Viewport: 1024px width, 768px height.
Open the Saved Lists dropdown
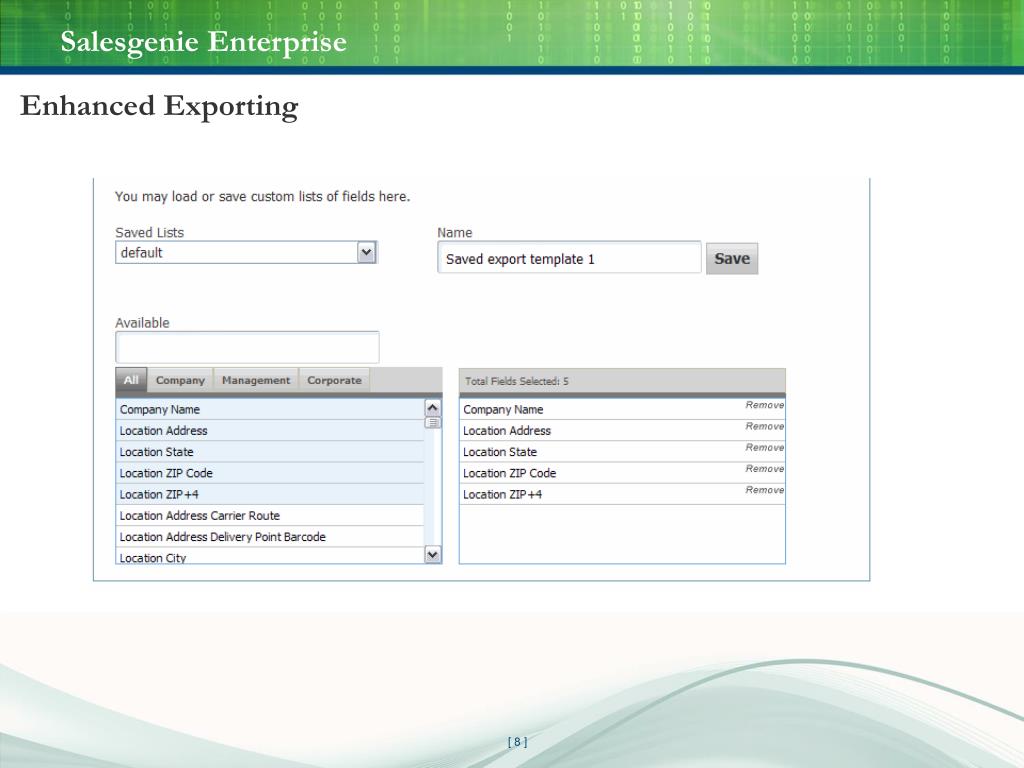(x=246, y=253)
